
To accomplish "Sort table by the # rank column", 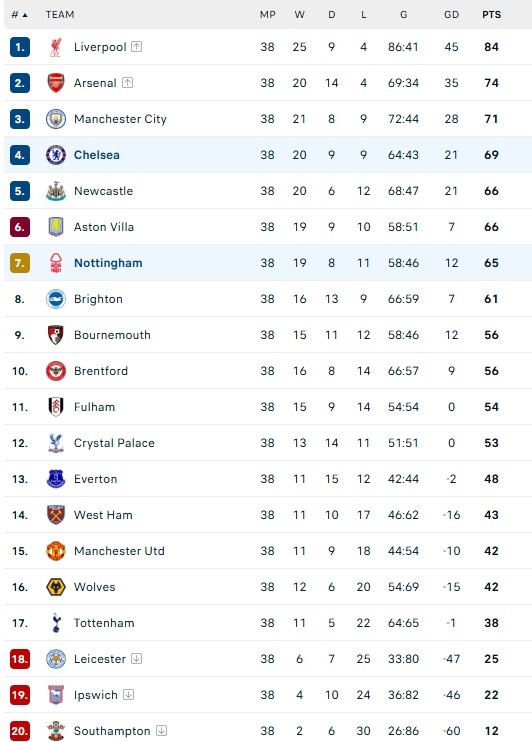I will pos(19,15).
